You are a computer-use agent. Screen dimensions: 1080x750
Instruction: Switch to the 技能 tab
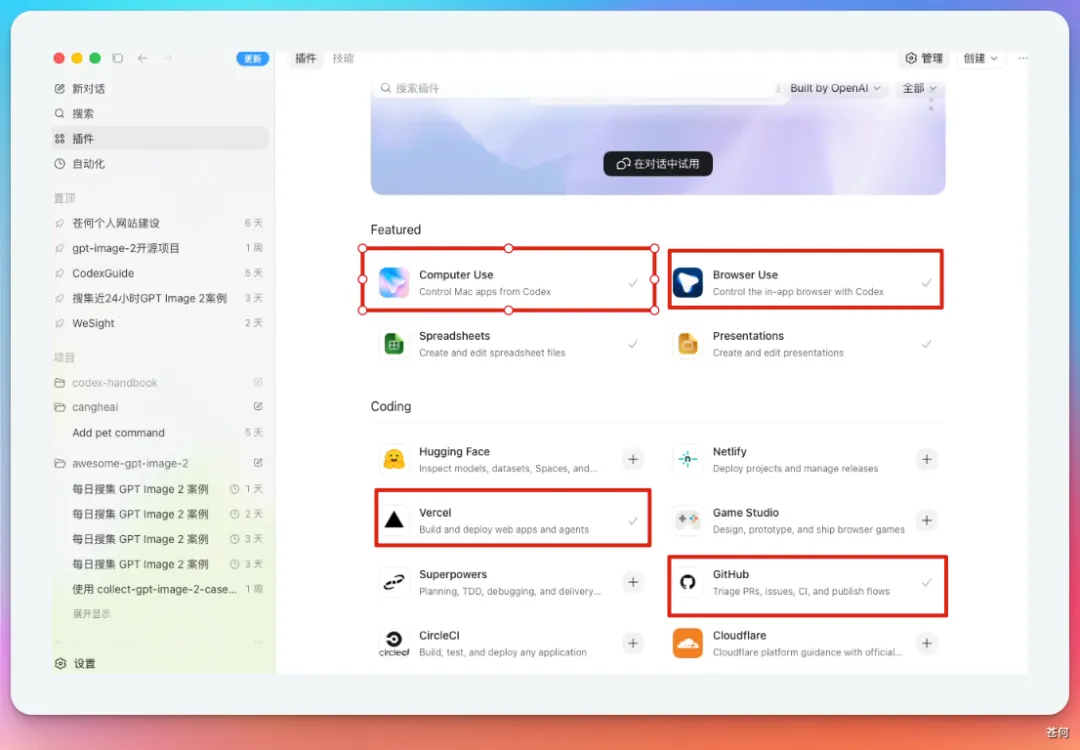click(x=343, y=59)
